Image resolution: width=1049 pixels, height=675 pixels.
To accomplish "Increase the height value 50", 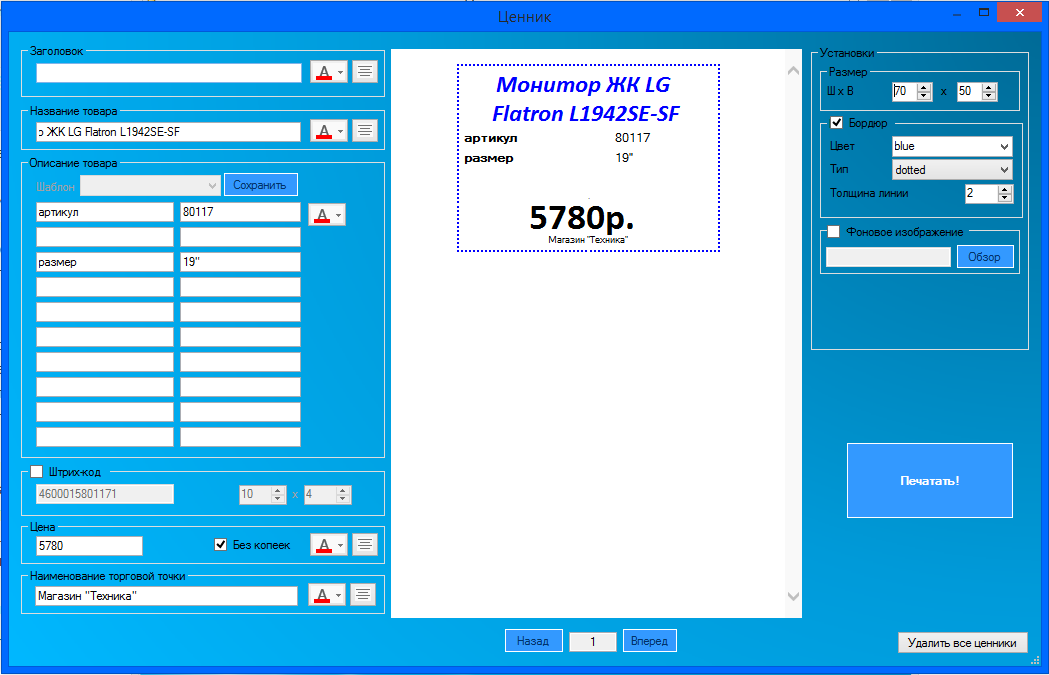I will click(x=989, y=87).
